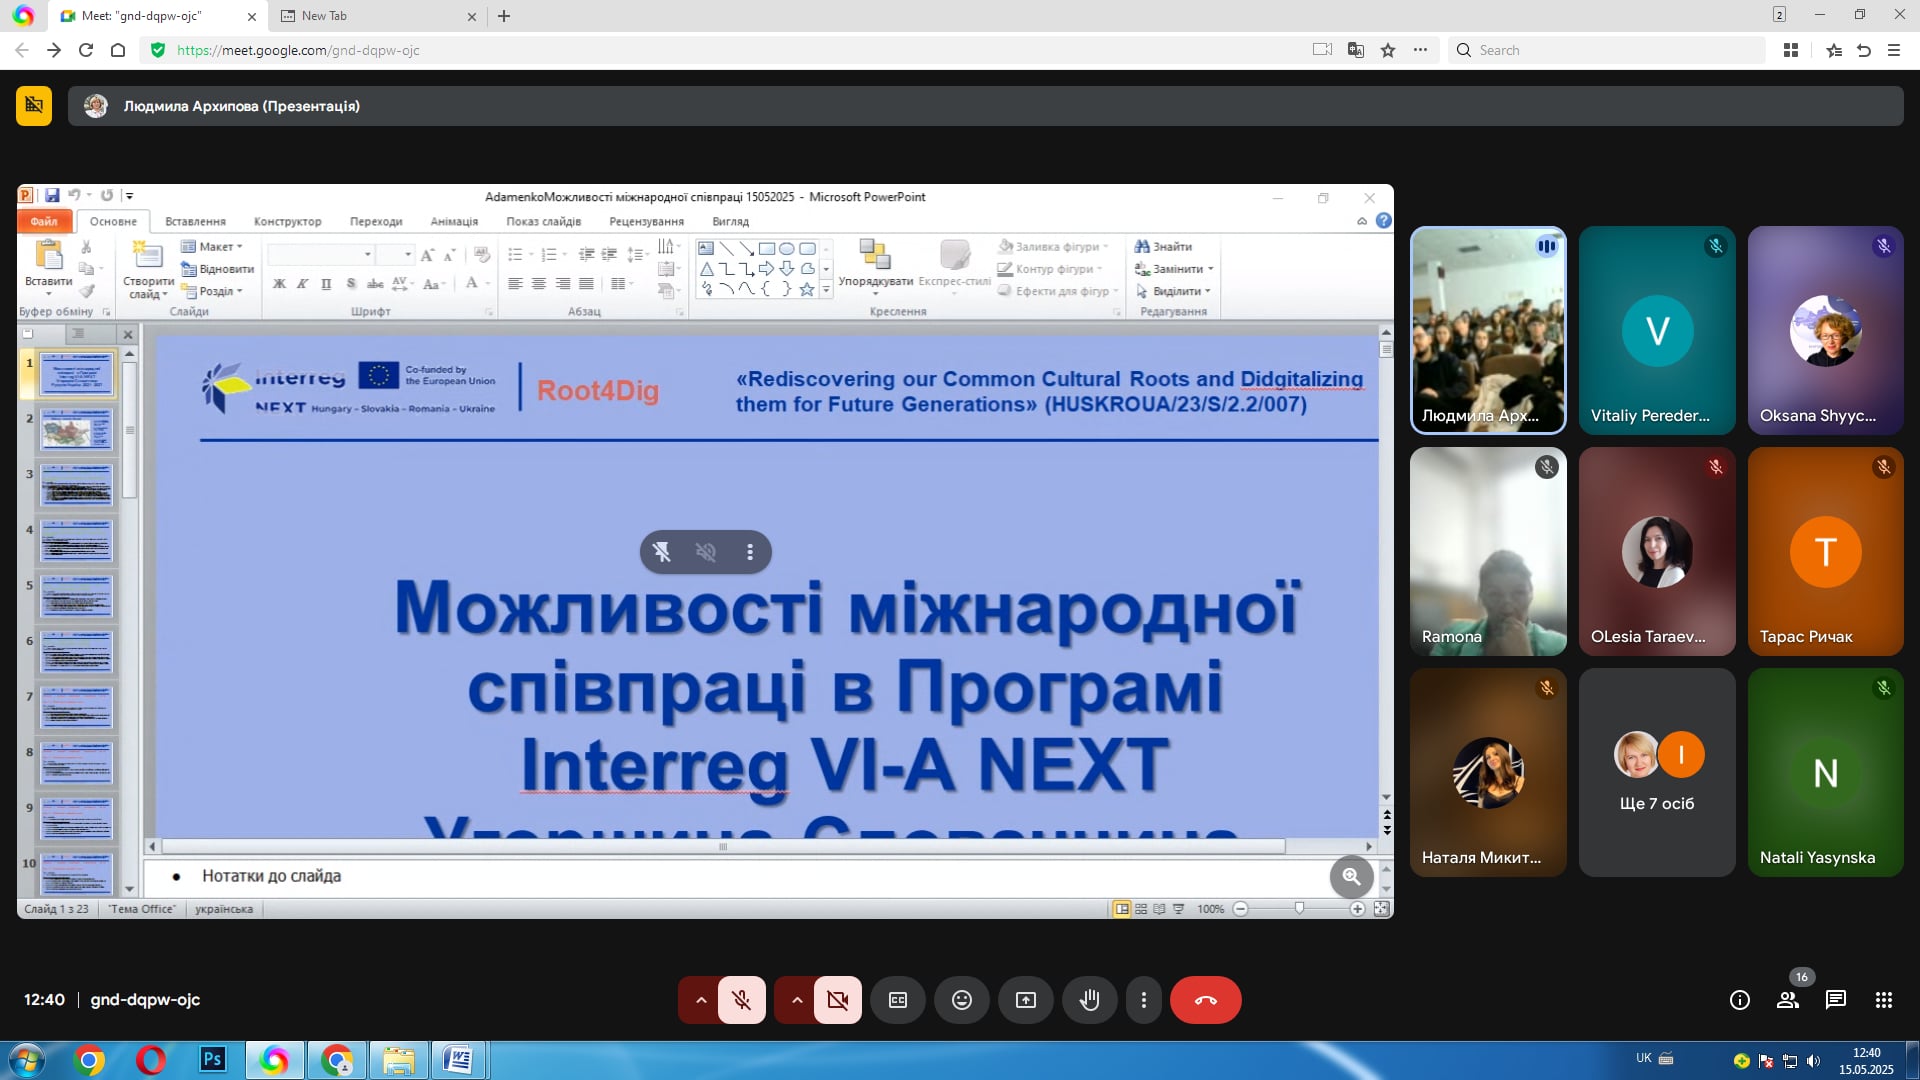Open meeting details info icon
Image resolution: width=1920 pixels, height=1080 pixels.
(x=1740, y=1000)
